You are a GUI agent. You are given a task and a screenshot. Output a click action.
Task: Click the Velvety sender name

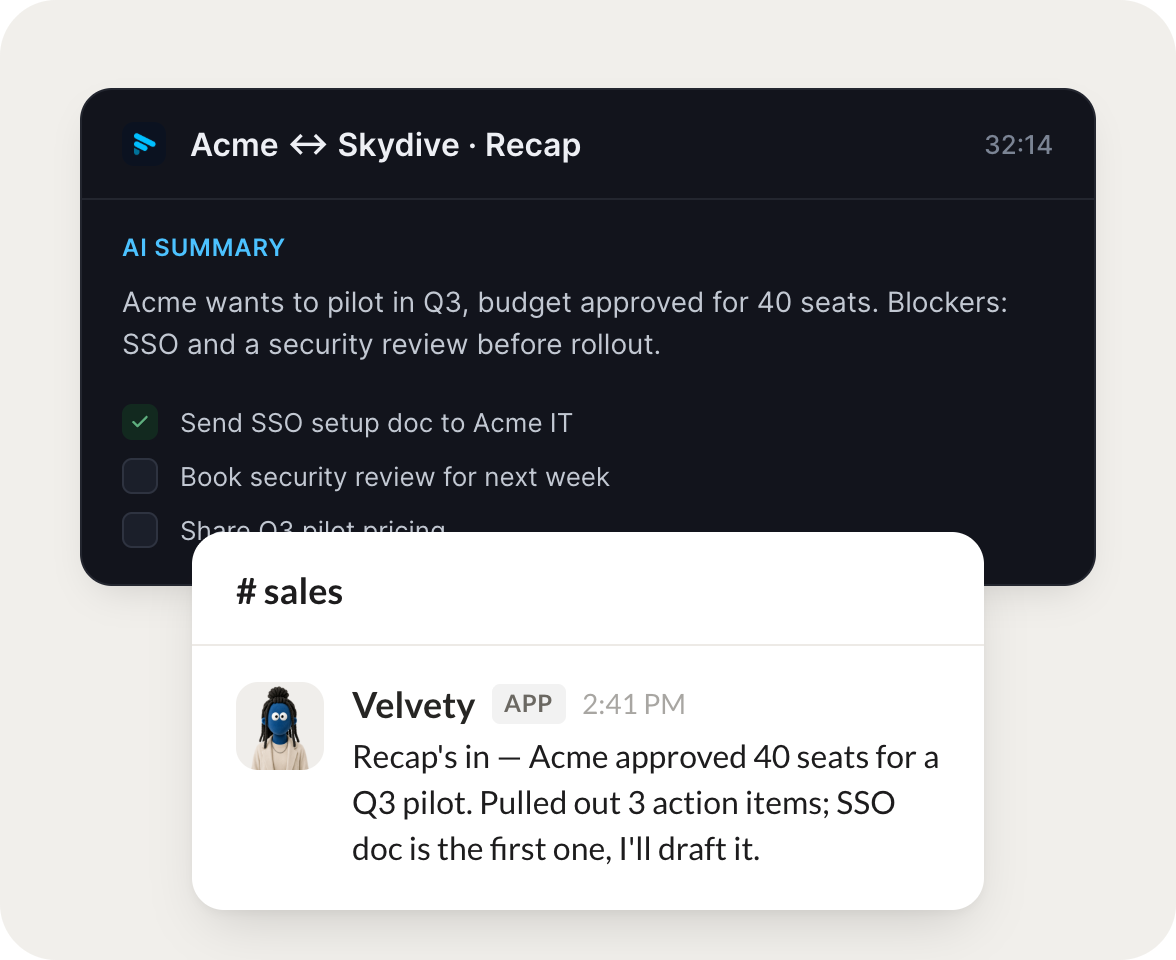point(413,705)
